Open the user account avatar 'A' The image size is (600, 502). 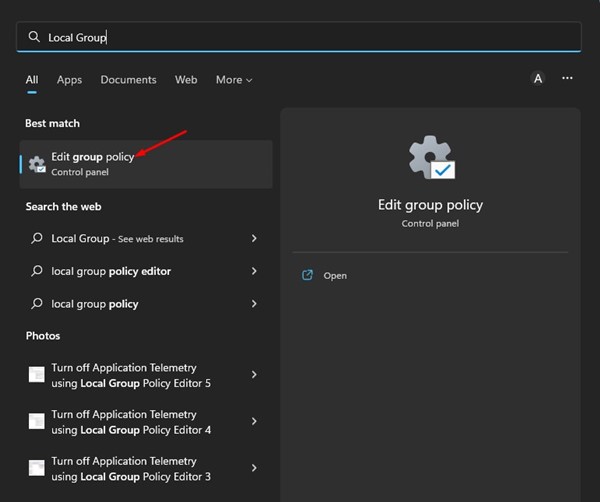click(537, 79)
